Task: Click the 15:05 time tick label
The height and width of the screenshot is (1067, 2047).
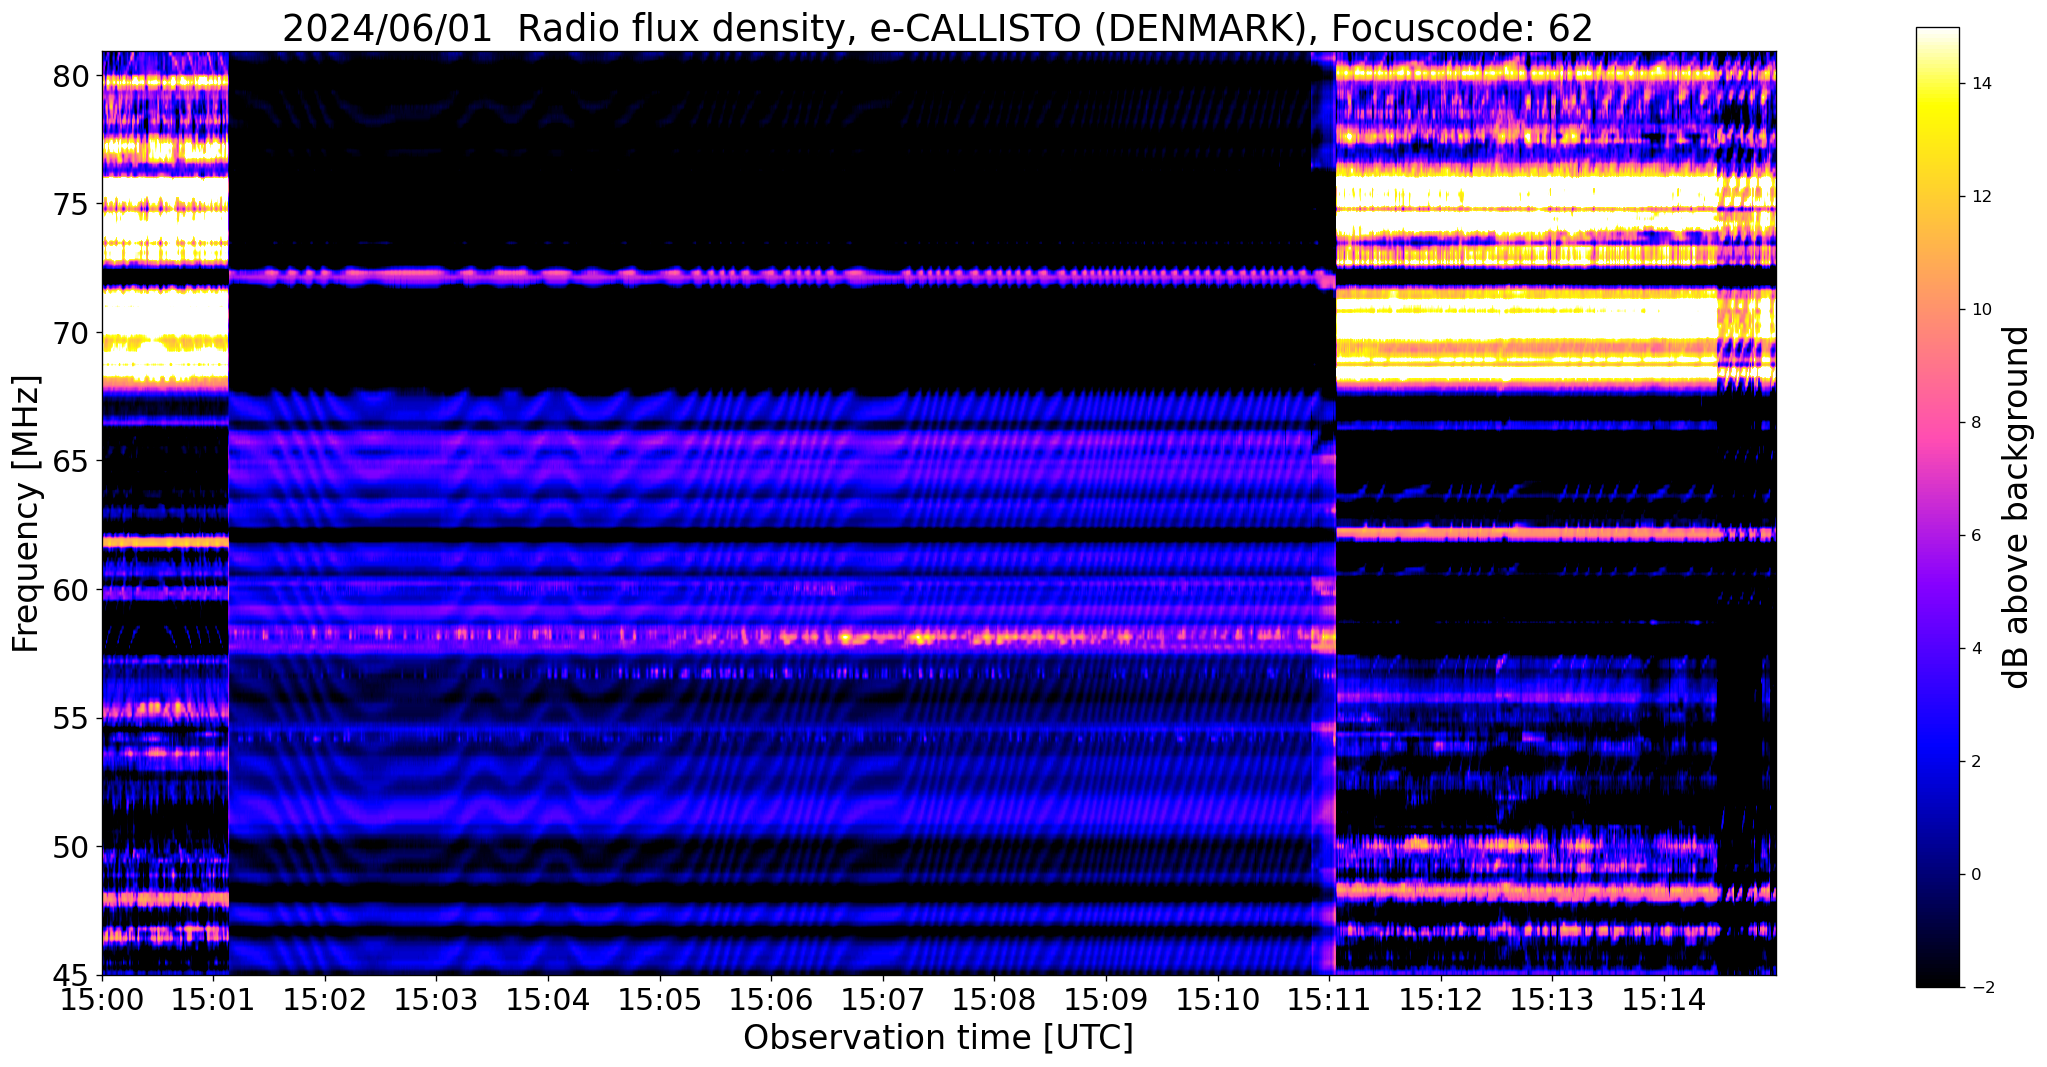Action: coord(660,1001)
